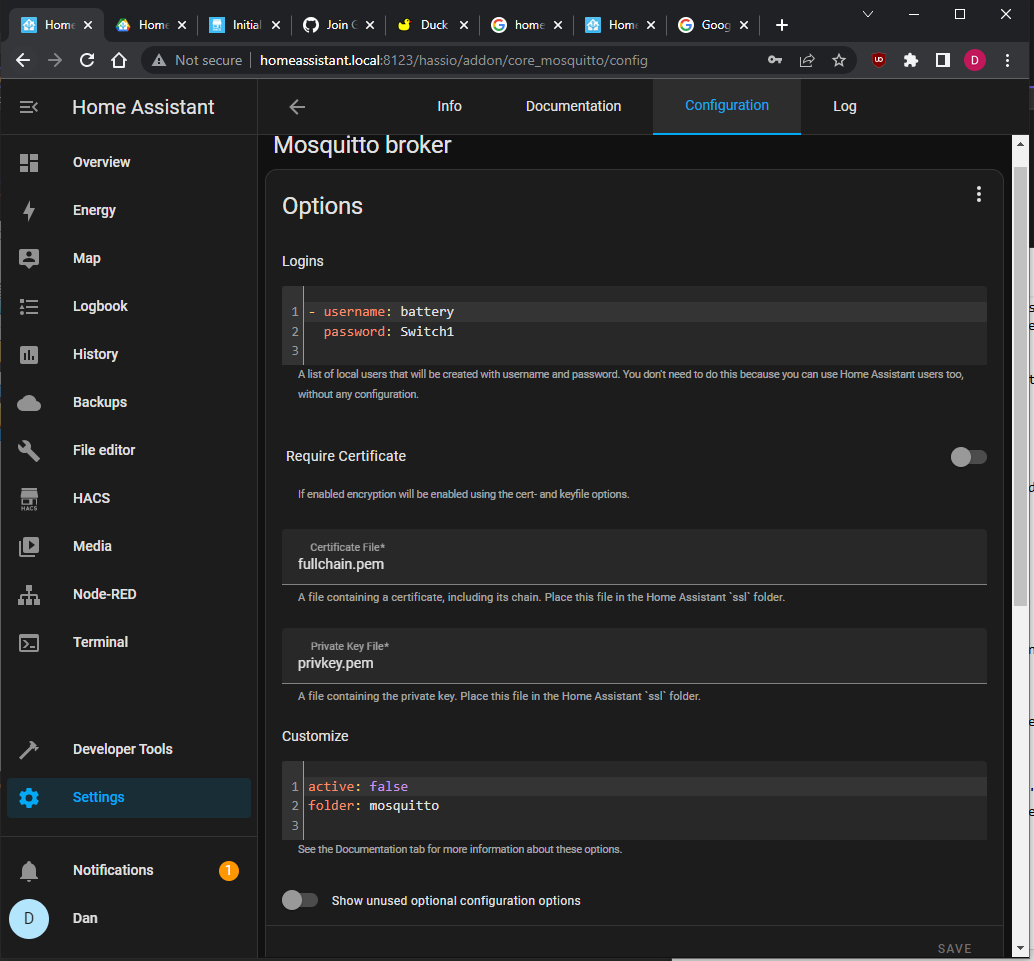Viewport: 1034px width, 961px height.
Task: Click password line in Logins editor
Action: click(x=646, y=331)
